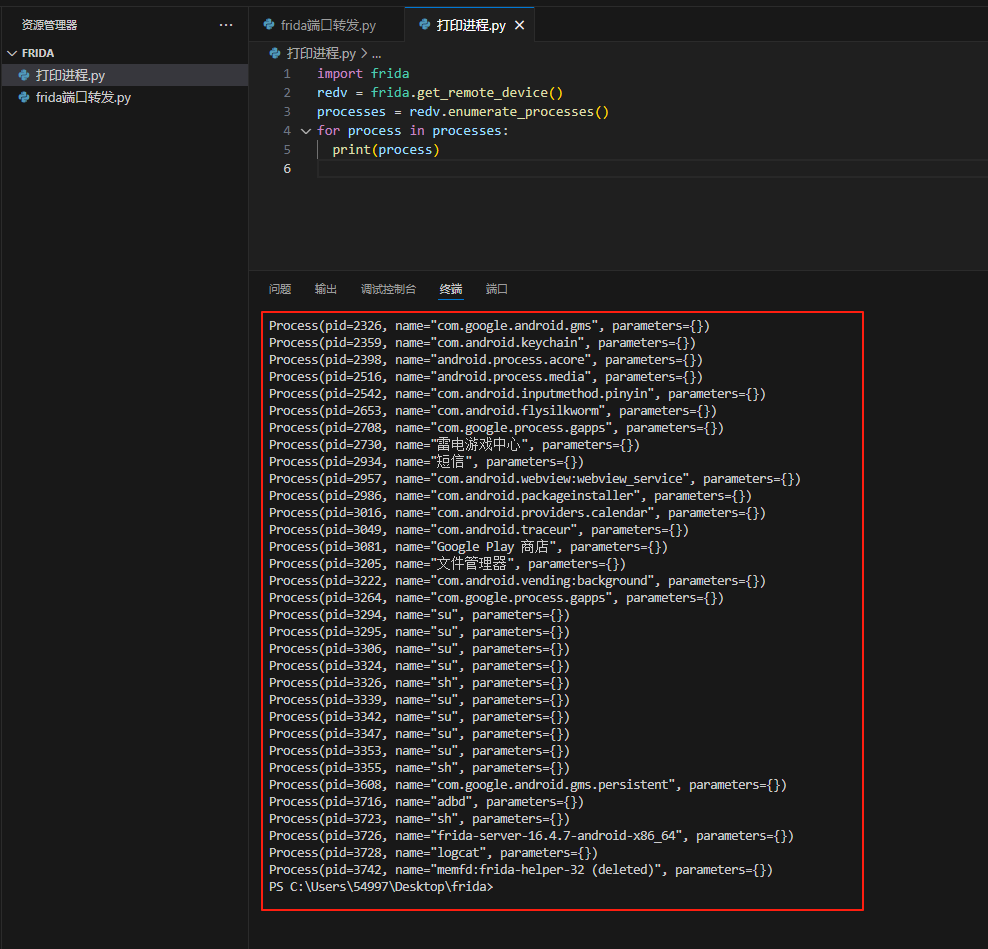Screen dimensions: 988x949
Task: Close the 打印进程.py editor tab
Action: point(519,25)
